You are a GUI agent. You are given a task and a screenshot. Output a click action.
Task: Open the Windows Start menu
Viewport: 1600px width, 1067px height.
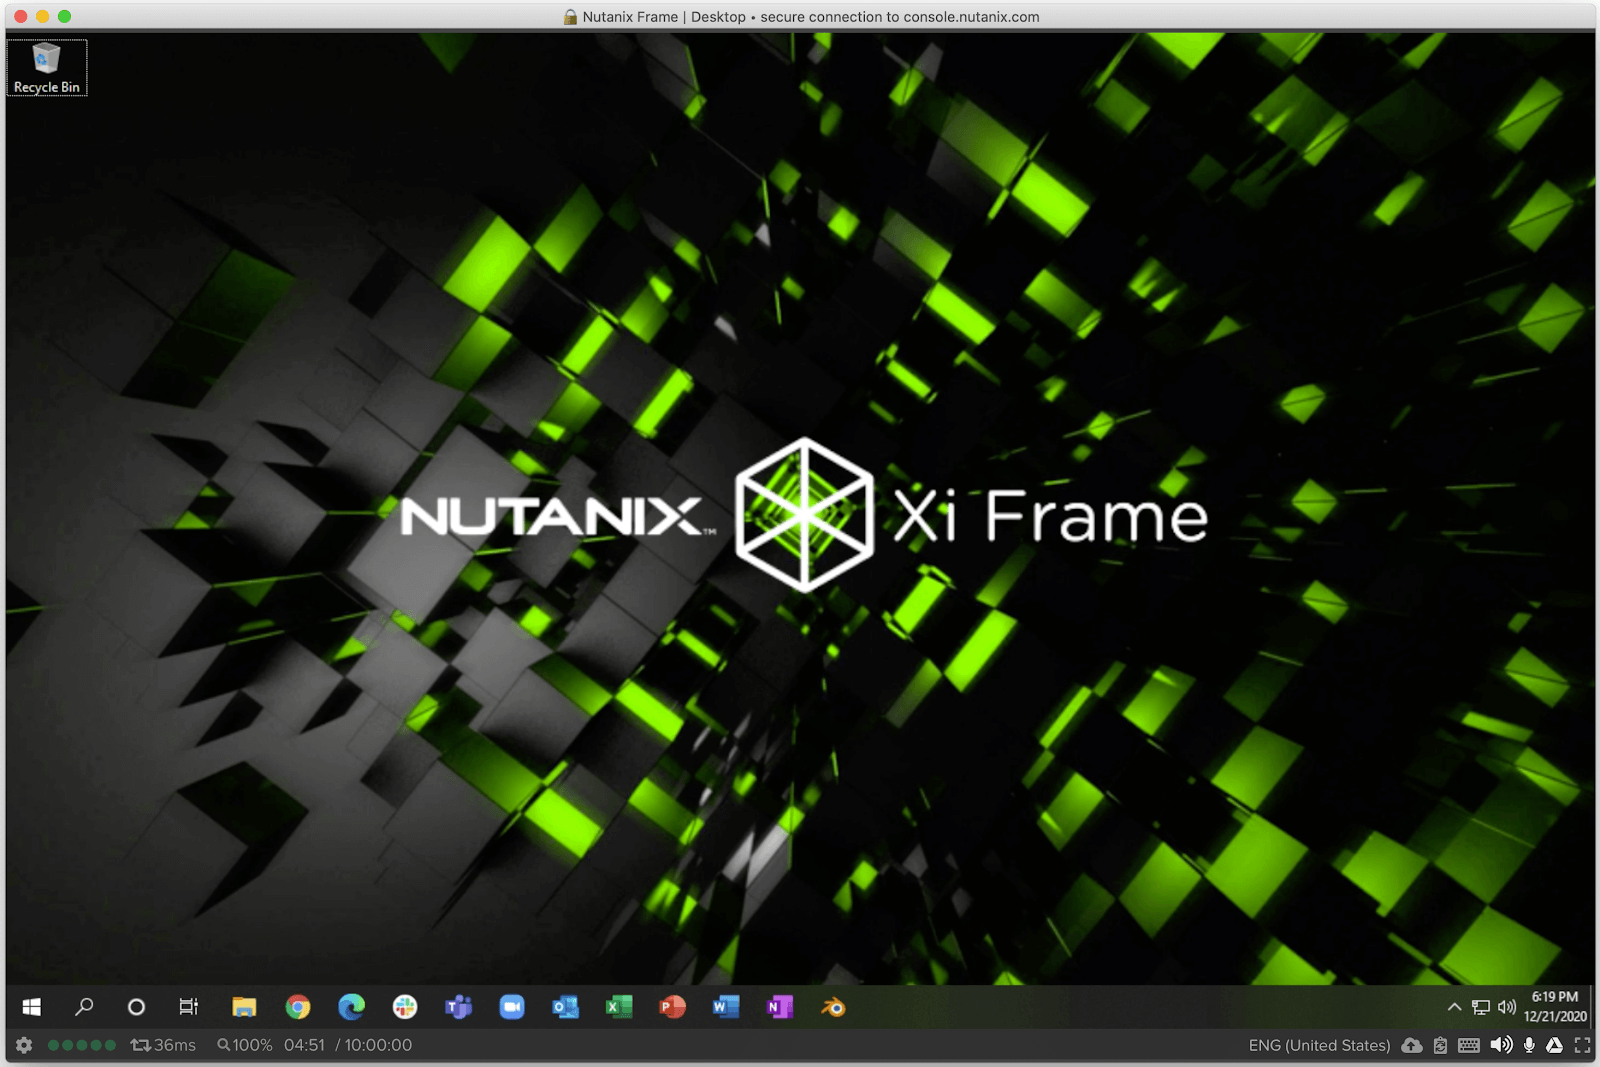coord(31,1007)
